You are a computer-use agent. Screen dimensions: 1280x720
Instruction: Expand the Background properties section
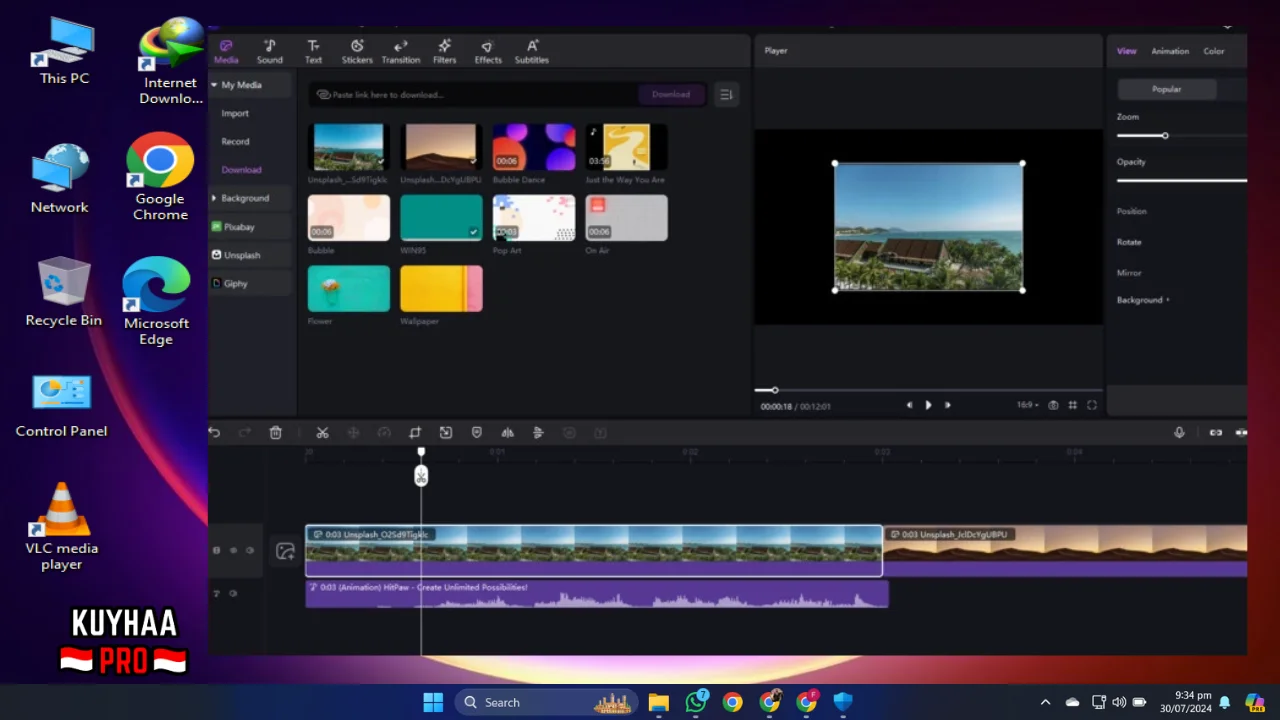[1143, 300]
